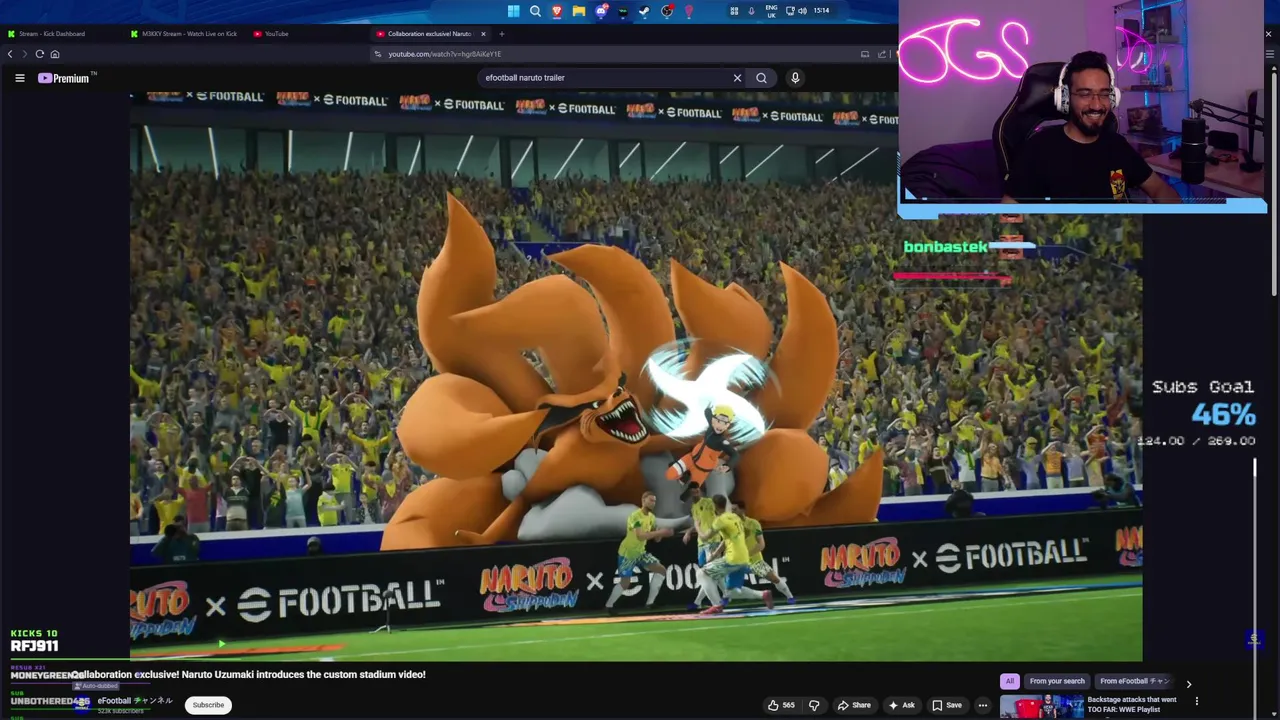Open the eFootball channel name link

point(134,701)
